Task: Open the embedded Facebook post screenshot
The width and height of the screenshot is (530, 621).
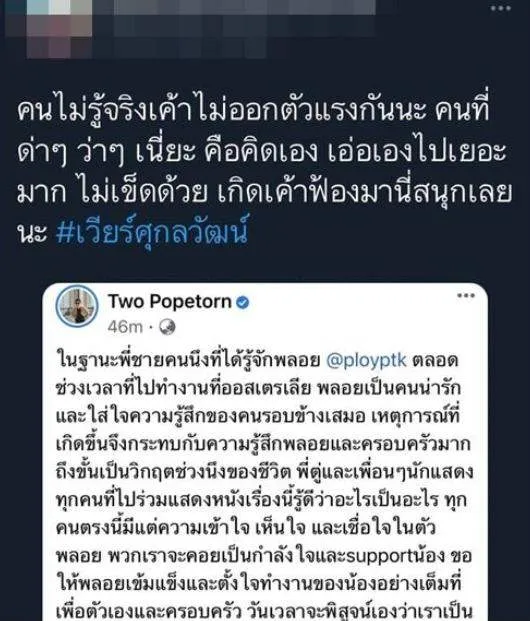Action: (x=265, y=452)
